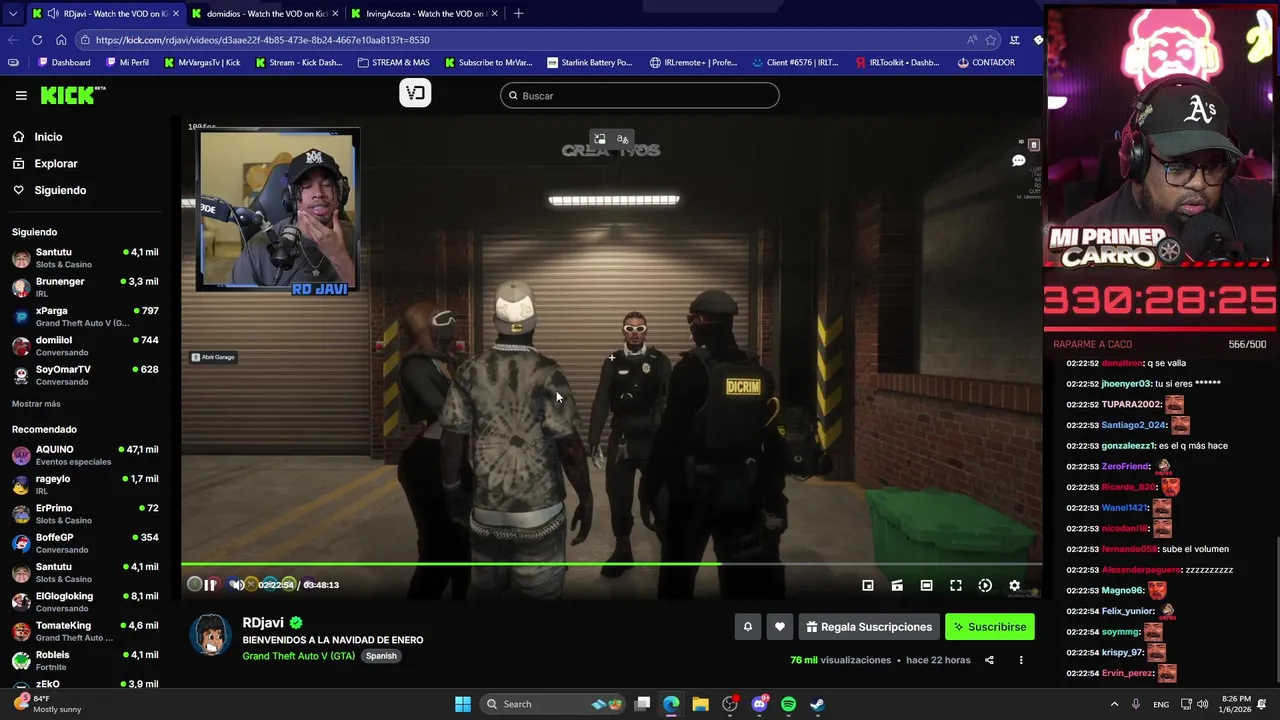Open Inicio in the sidebar
This screenshot has height=720, width=1280.
pyautogui.click(x=48, y=137)
